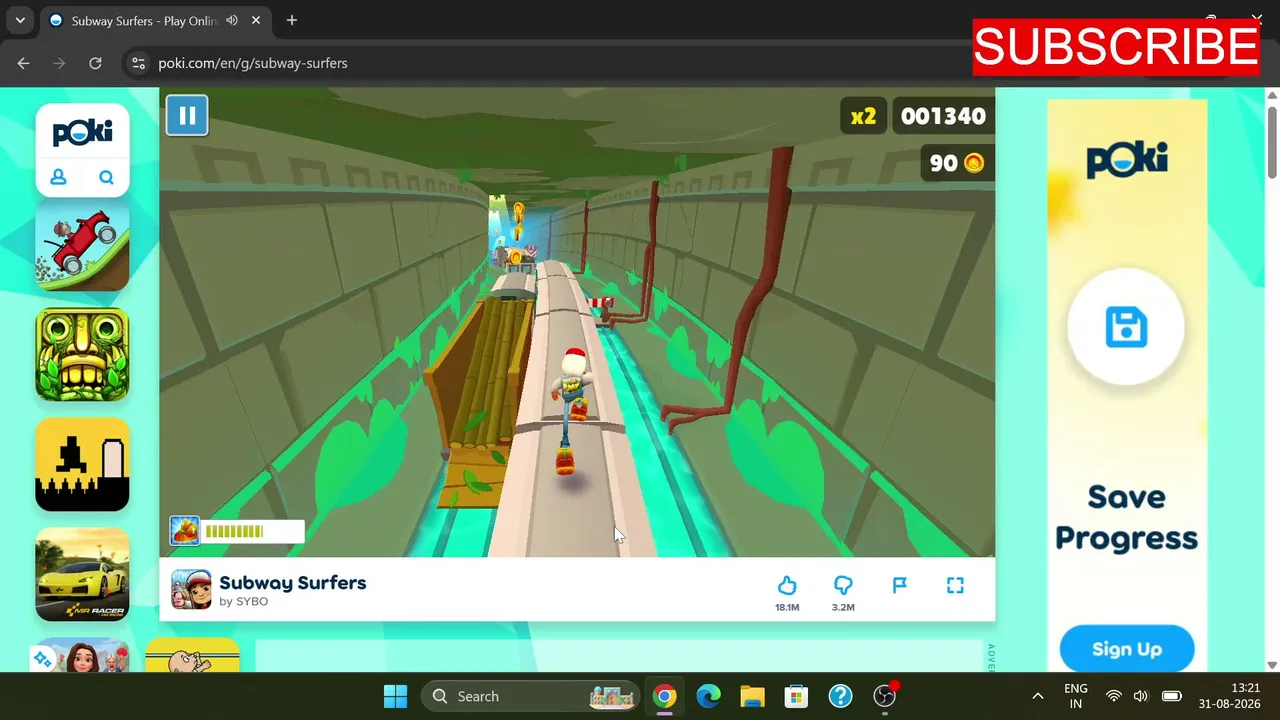Image resolution: width=1280 pixels, height=720 pixels.
Task: Click the Subway Surfers game icon beside the title
Action: pos(191,589)
